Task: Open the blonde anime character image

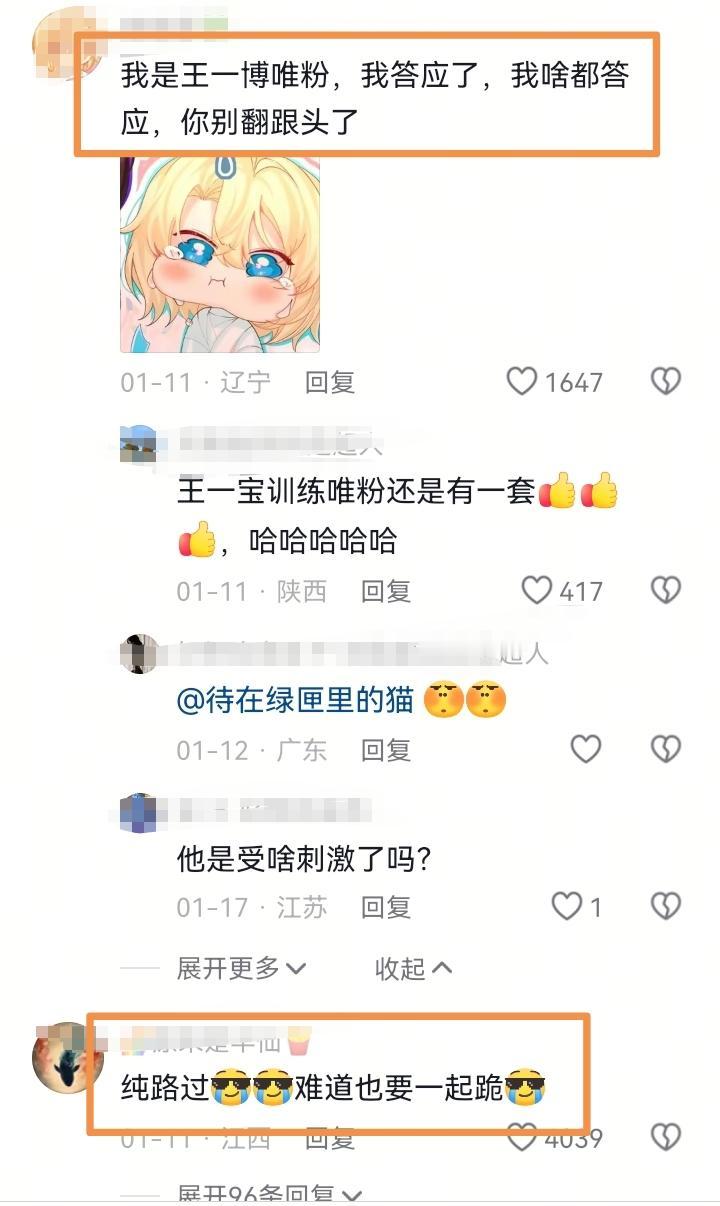Action: point(220,253)
